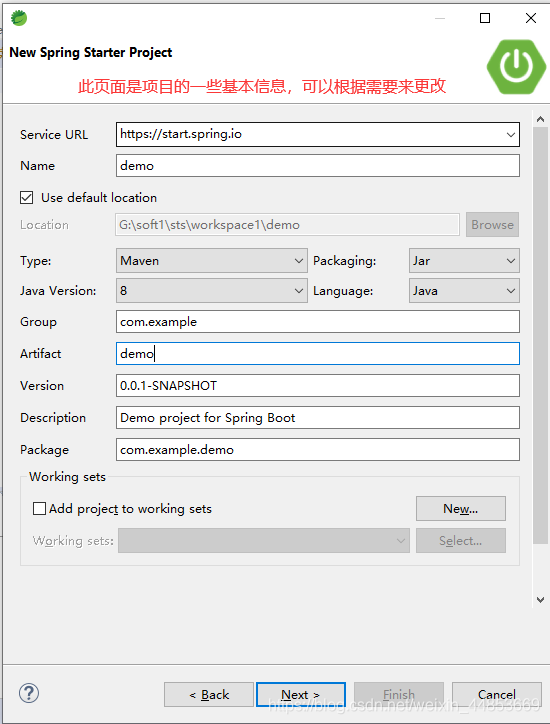
Task: Focus the Name input field
Action: tap(318, 165)
